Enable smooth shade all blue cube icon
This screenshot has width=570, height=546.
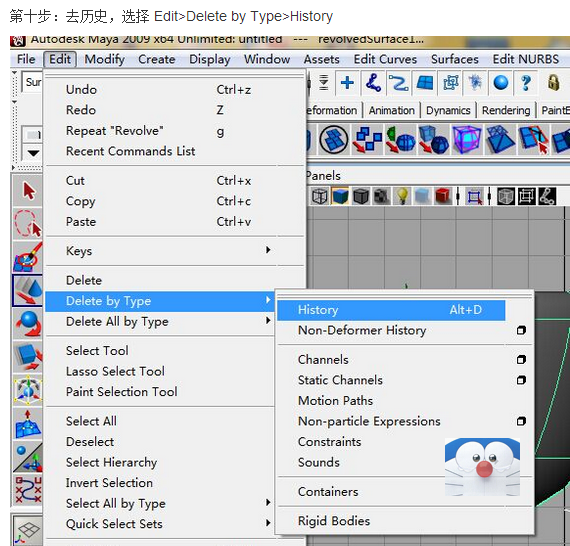click(x=340, y=197)
